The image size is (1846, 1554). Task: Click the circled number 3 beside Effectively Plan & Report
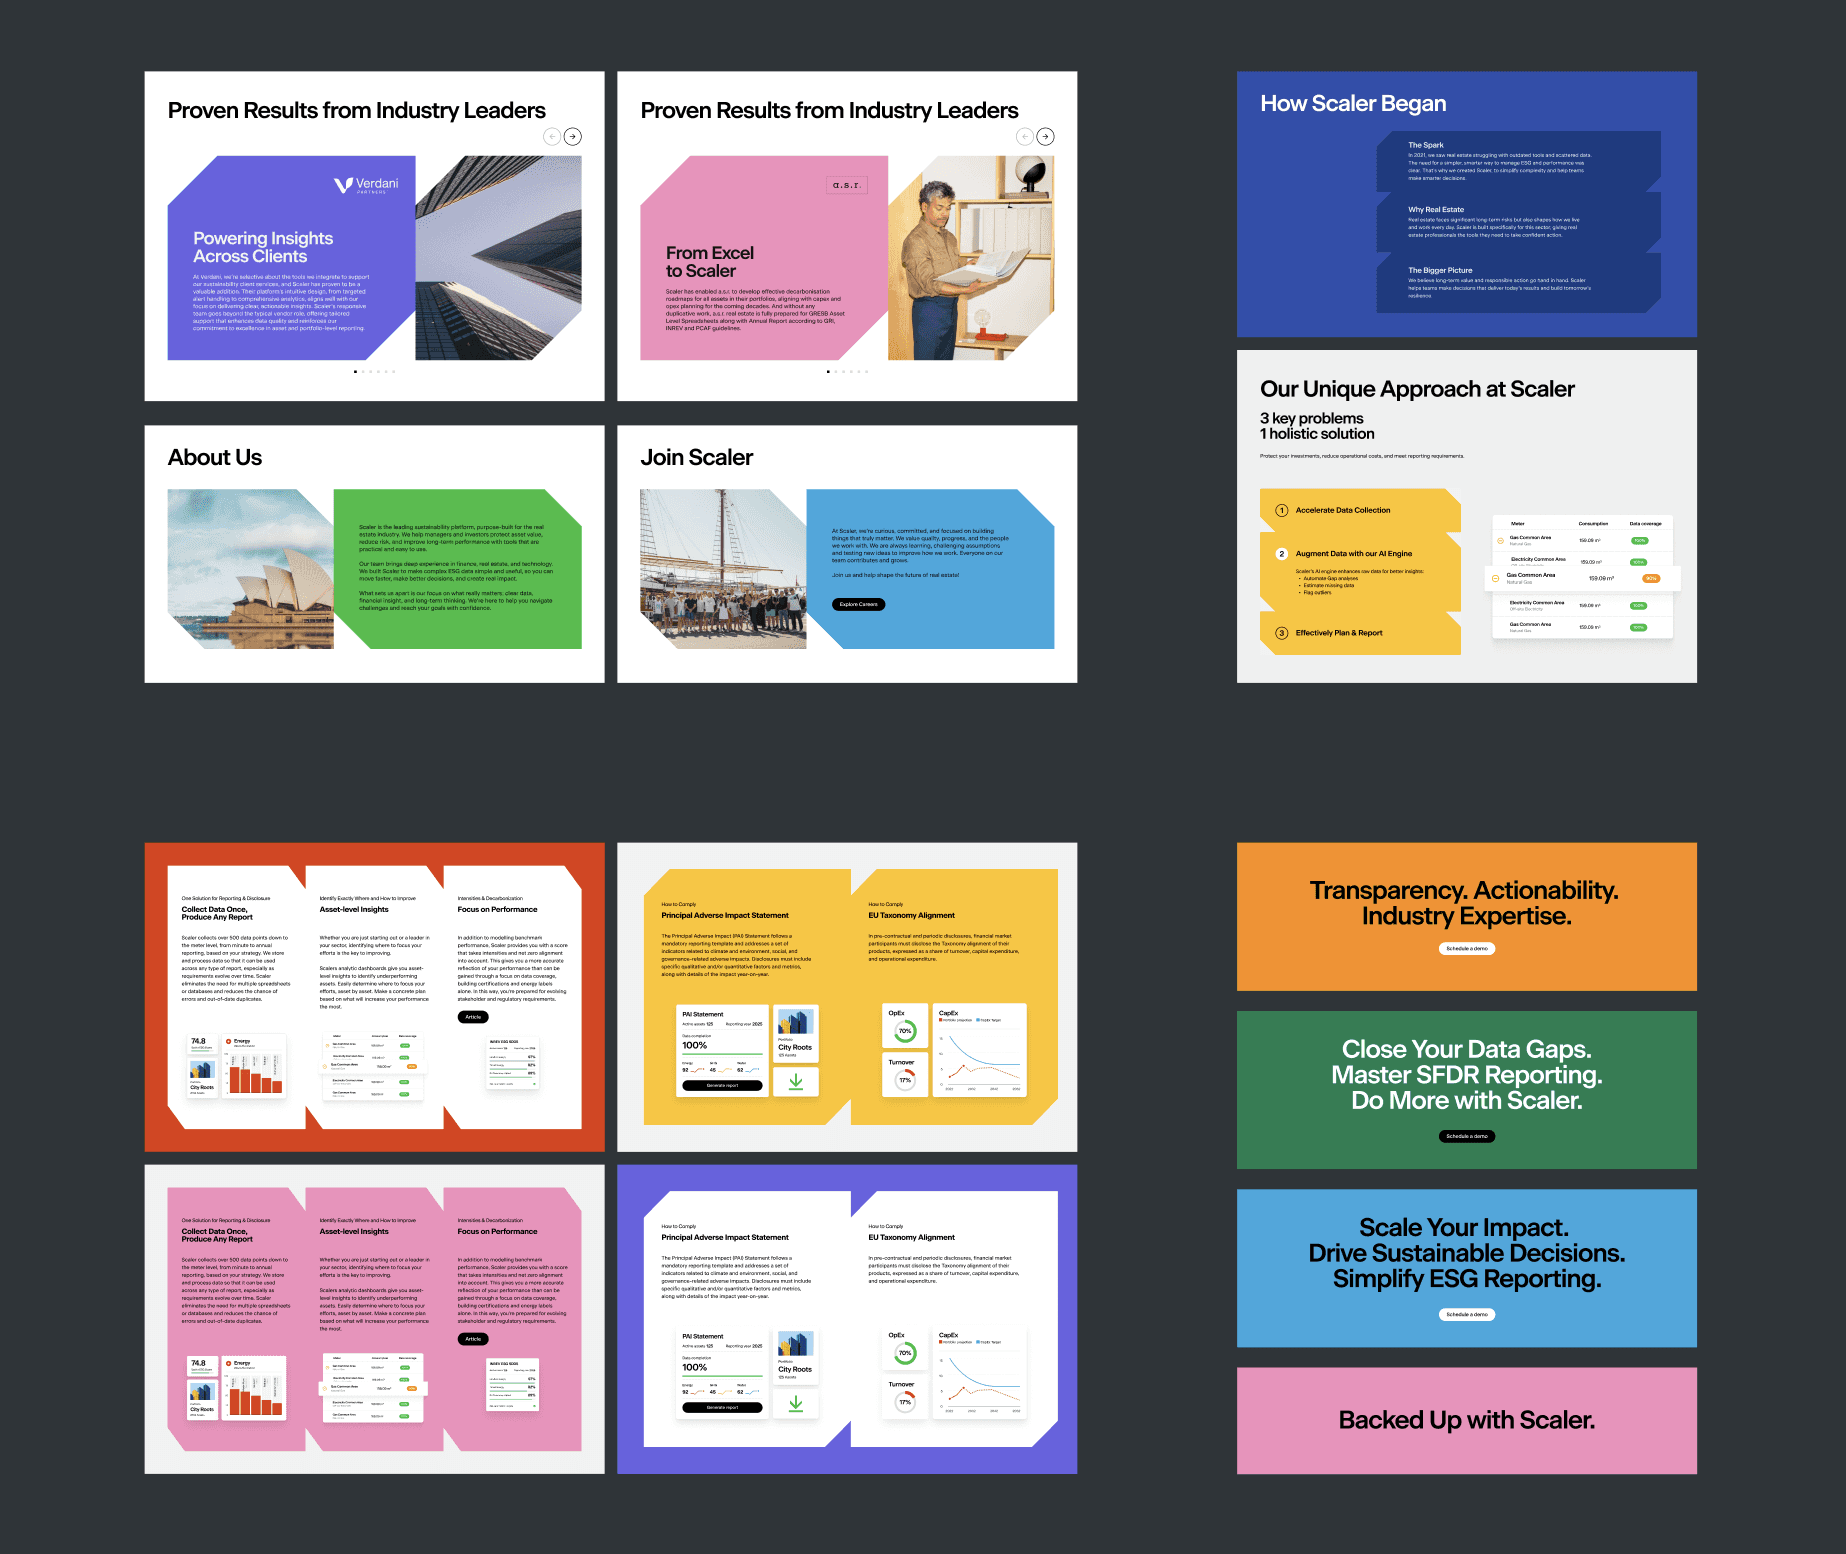point(1281,633)
